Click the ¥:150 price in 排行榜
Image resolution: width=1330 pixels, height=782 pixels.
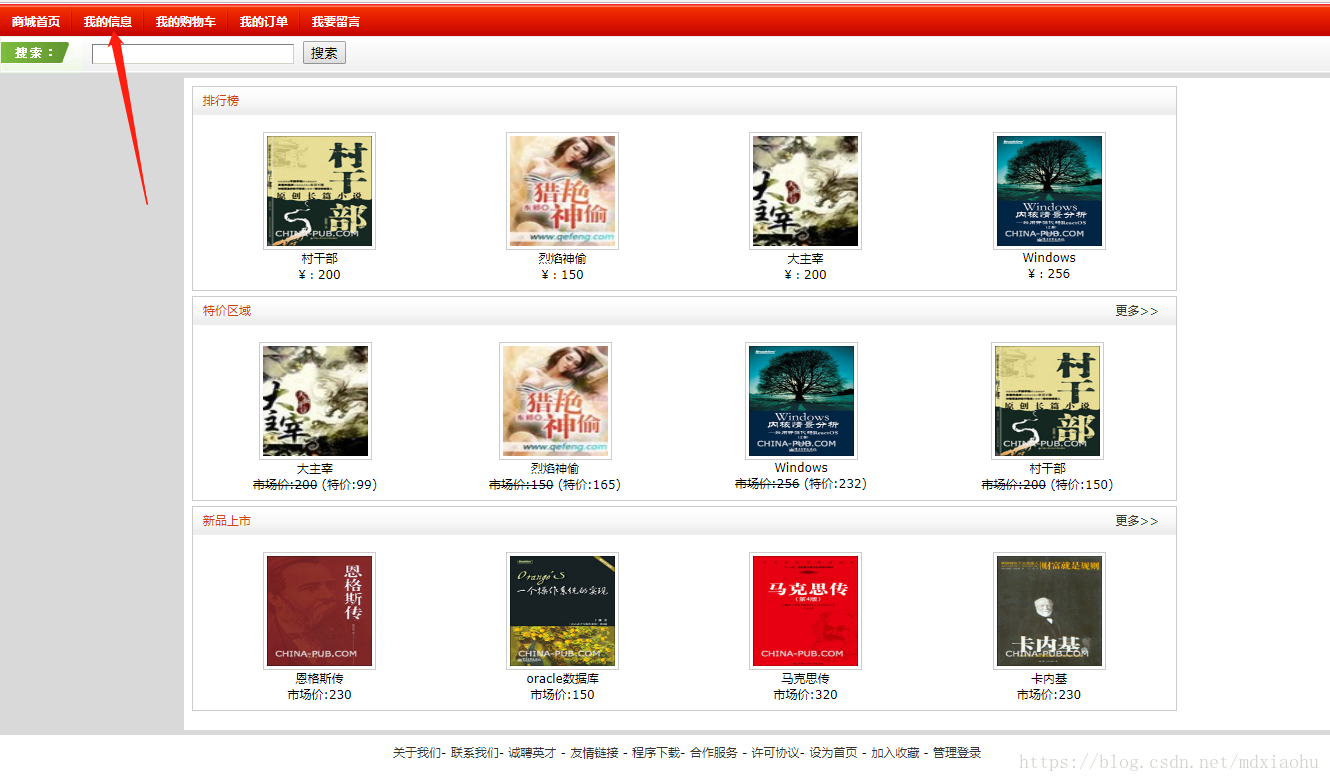tap(562, 275)
